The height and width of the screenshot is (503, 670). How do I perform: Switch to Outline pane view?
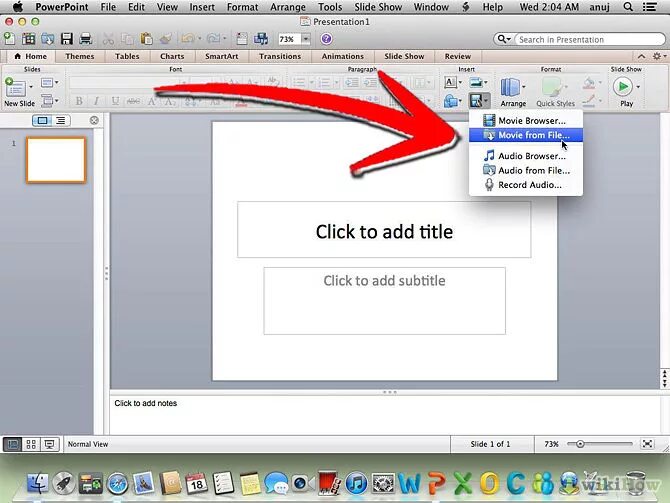61,121
